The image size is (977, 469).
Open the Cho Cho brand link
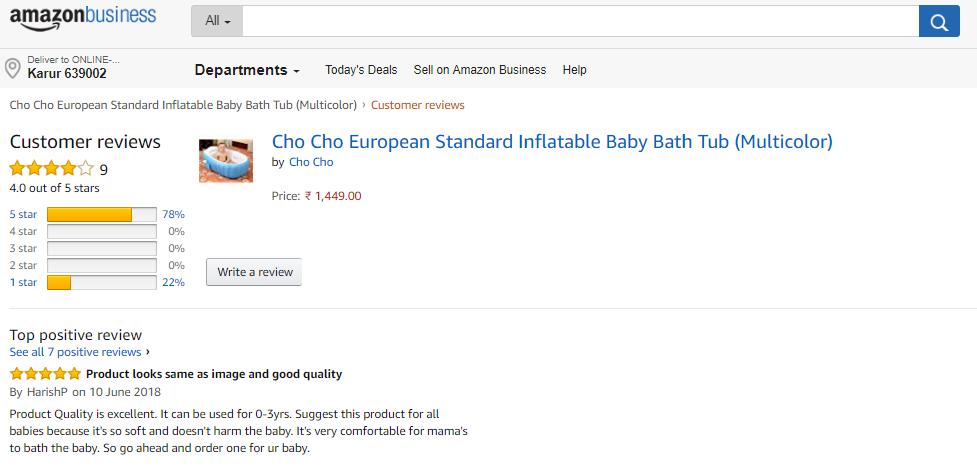[x=311, y=162]
